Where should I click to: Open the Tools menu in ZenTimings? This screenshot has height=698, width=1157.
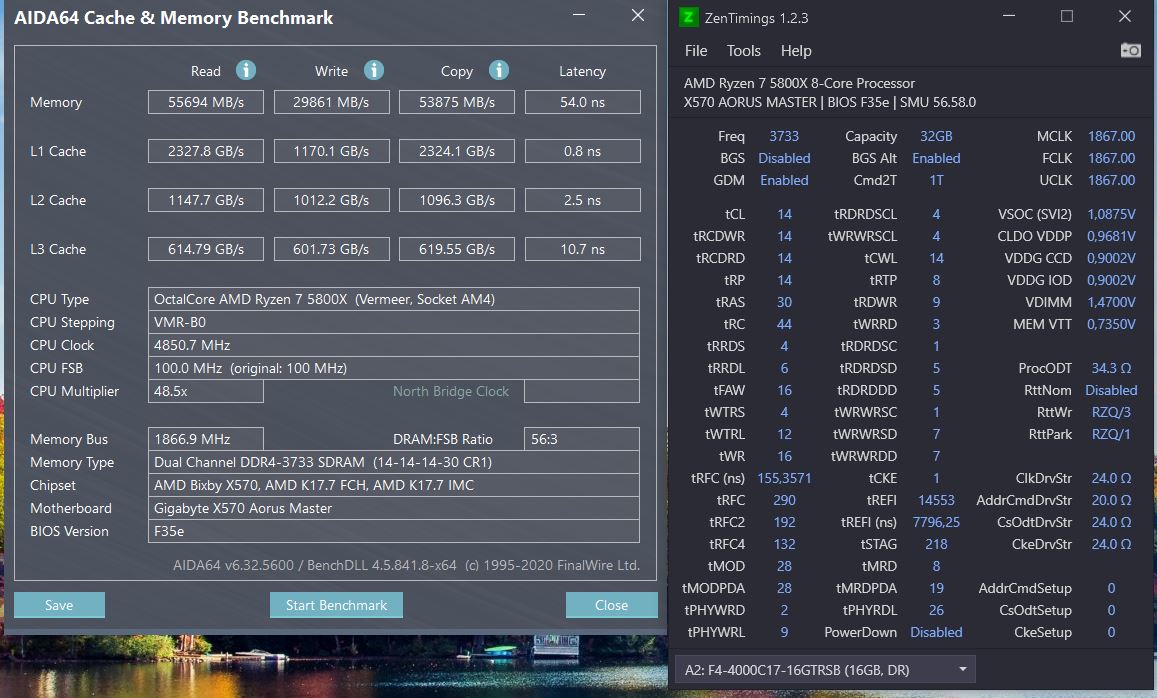pyautogui.click(x=744, y=51)
